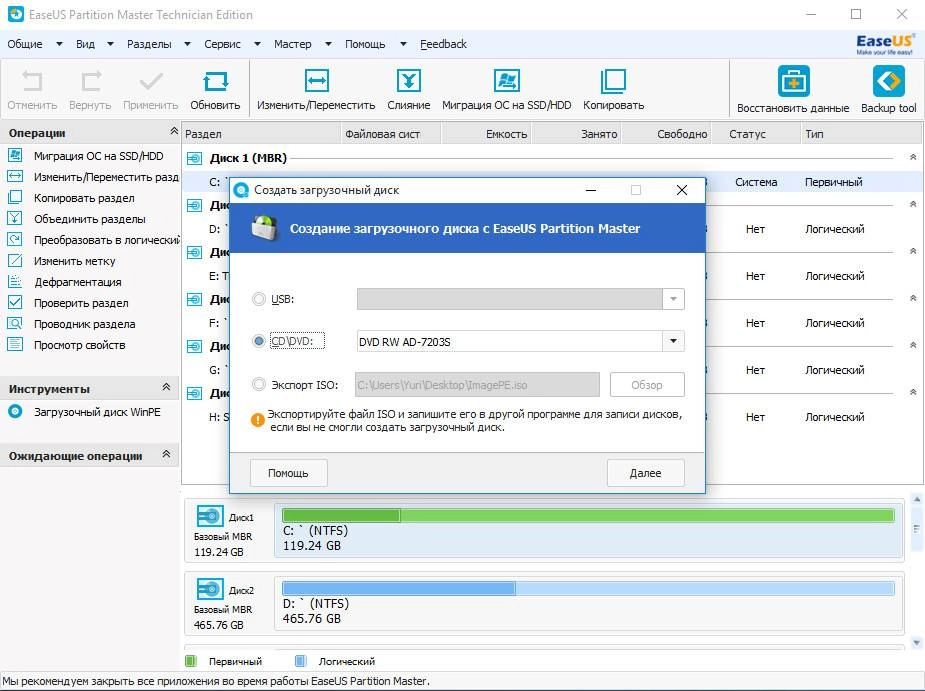Collapse the Диск 1 (MBR) group
The width and height of the screenshot is (925, 691).
pyautogui.click(x=913, y=158)
